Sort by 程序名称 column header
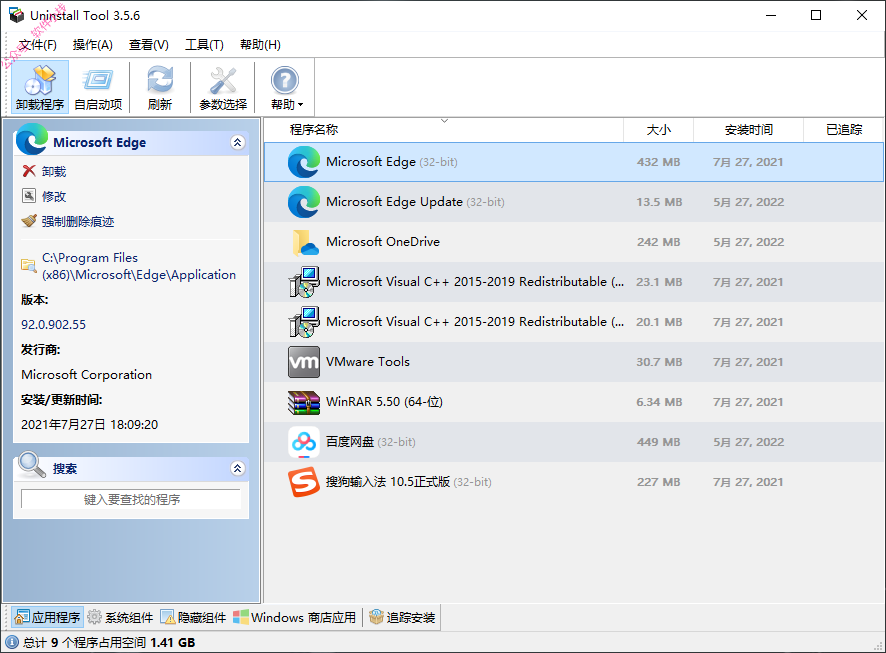886x653 pixels. click(444, 130)
